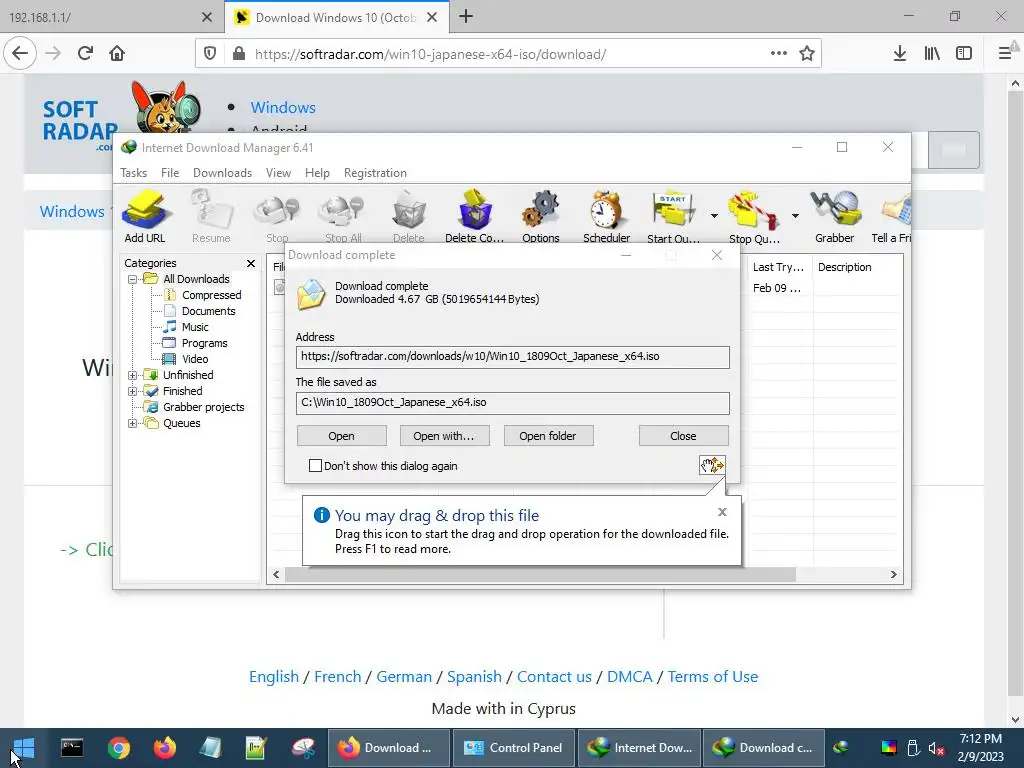The image size is (1024, 768).
Task: Click the Delete Completed toolbar icon
Action: pos(474,216)
